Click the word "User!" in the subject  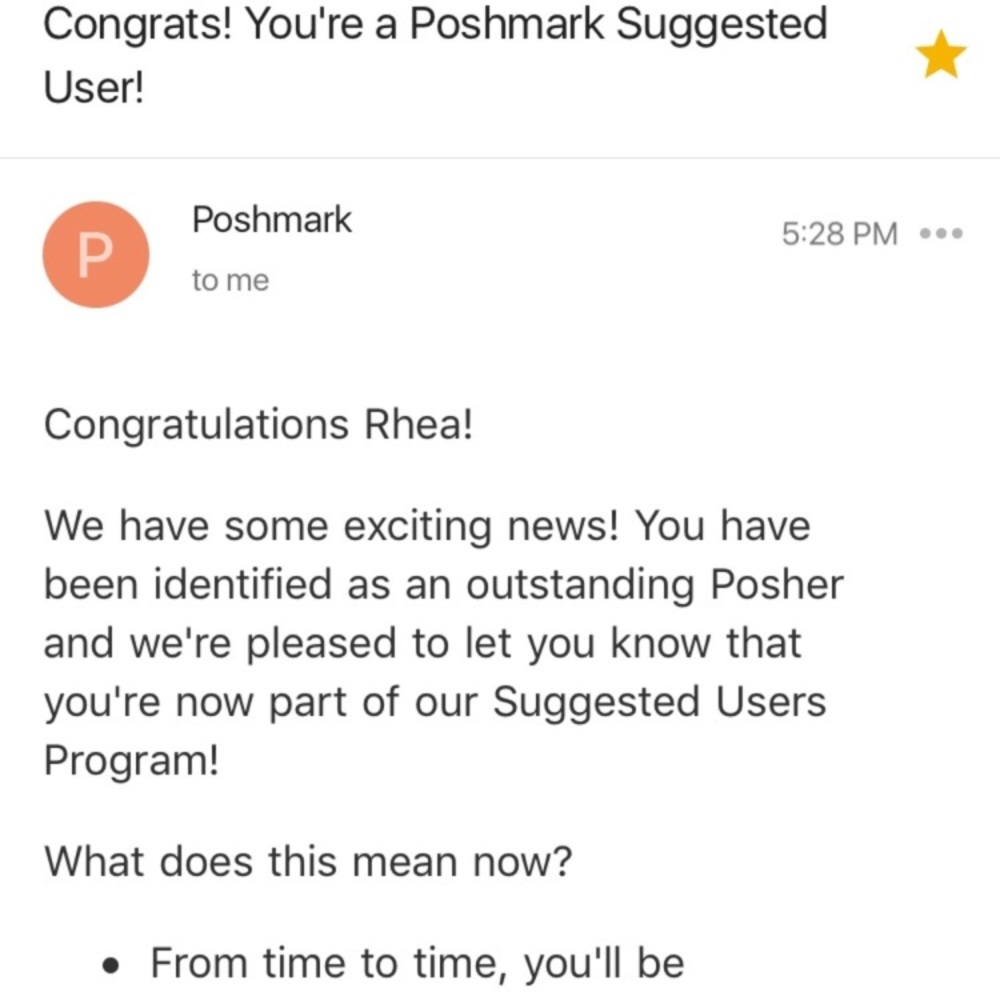pos(94,88)
